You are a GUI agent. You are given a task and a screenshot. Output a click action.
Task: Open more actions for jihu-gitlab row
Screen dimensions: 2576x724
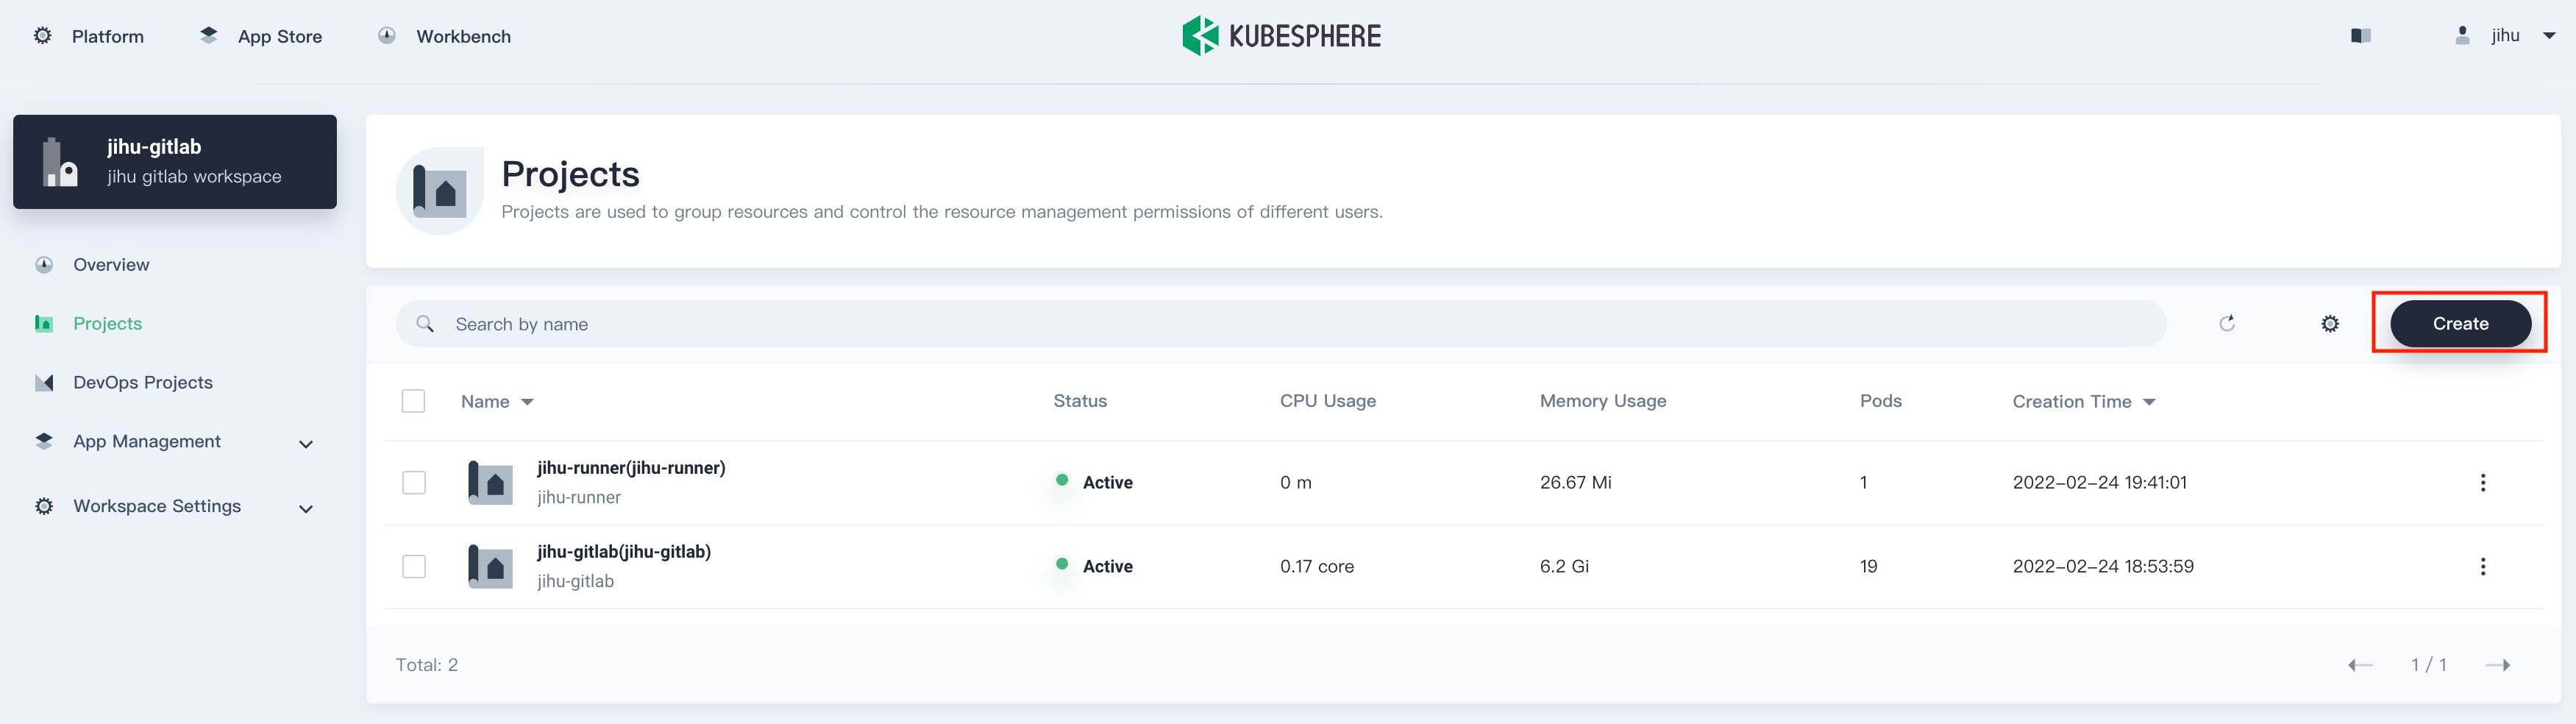(x=2482, y=567)
